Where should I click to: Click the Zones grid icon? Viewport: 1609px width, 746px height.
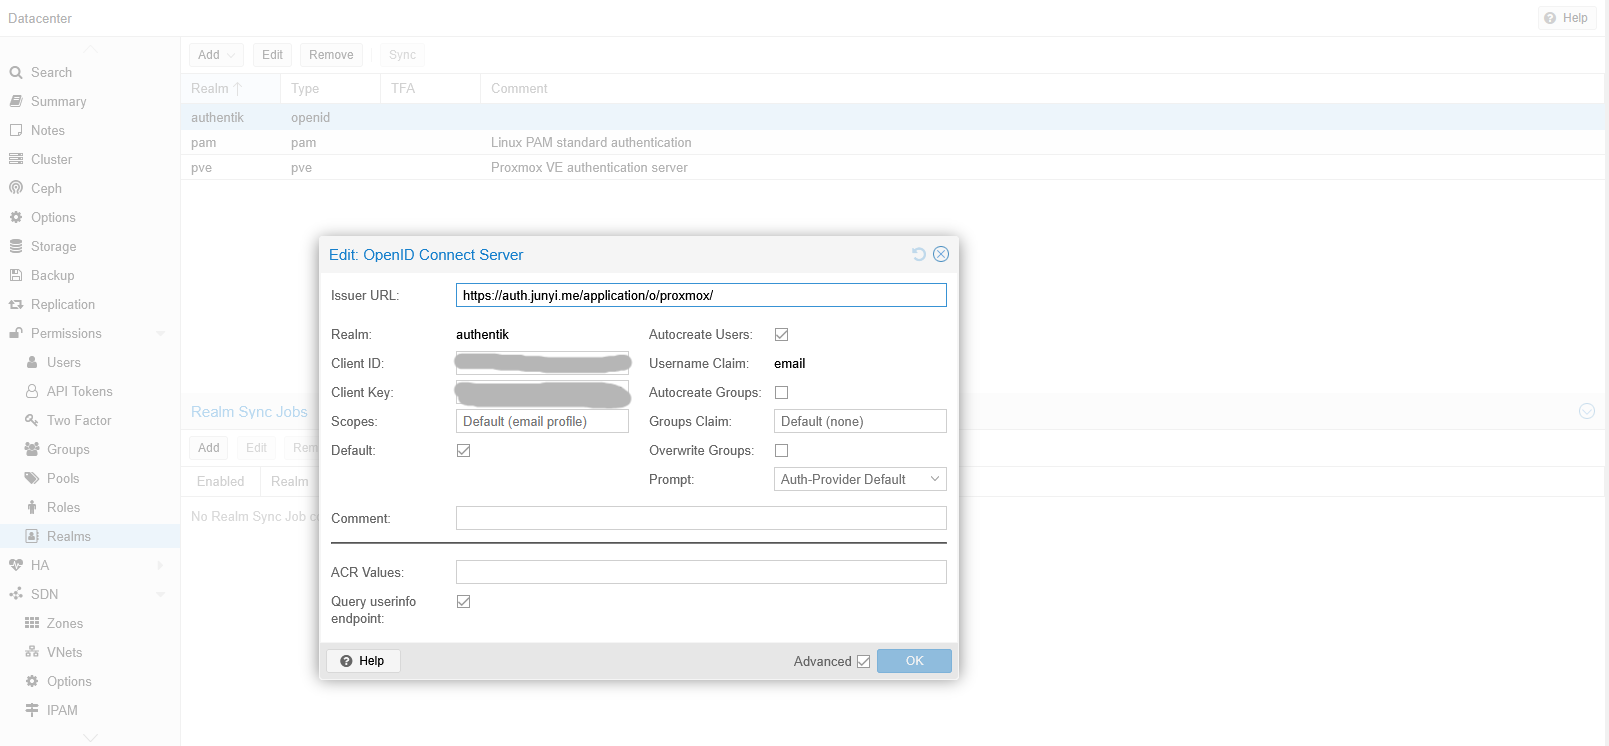(x=32, y=623)
